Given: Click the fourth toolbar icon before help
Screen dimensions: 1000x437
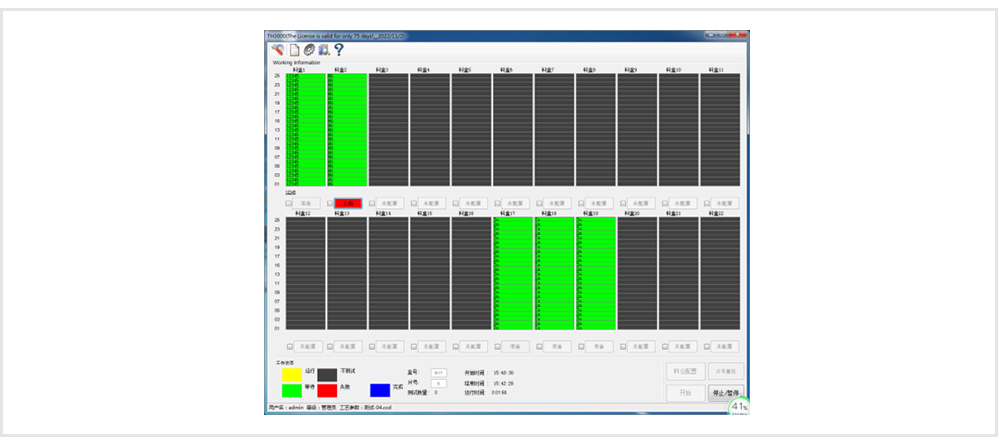Looking at the screenshot, I should (323, 49).
